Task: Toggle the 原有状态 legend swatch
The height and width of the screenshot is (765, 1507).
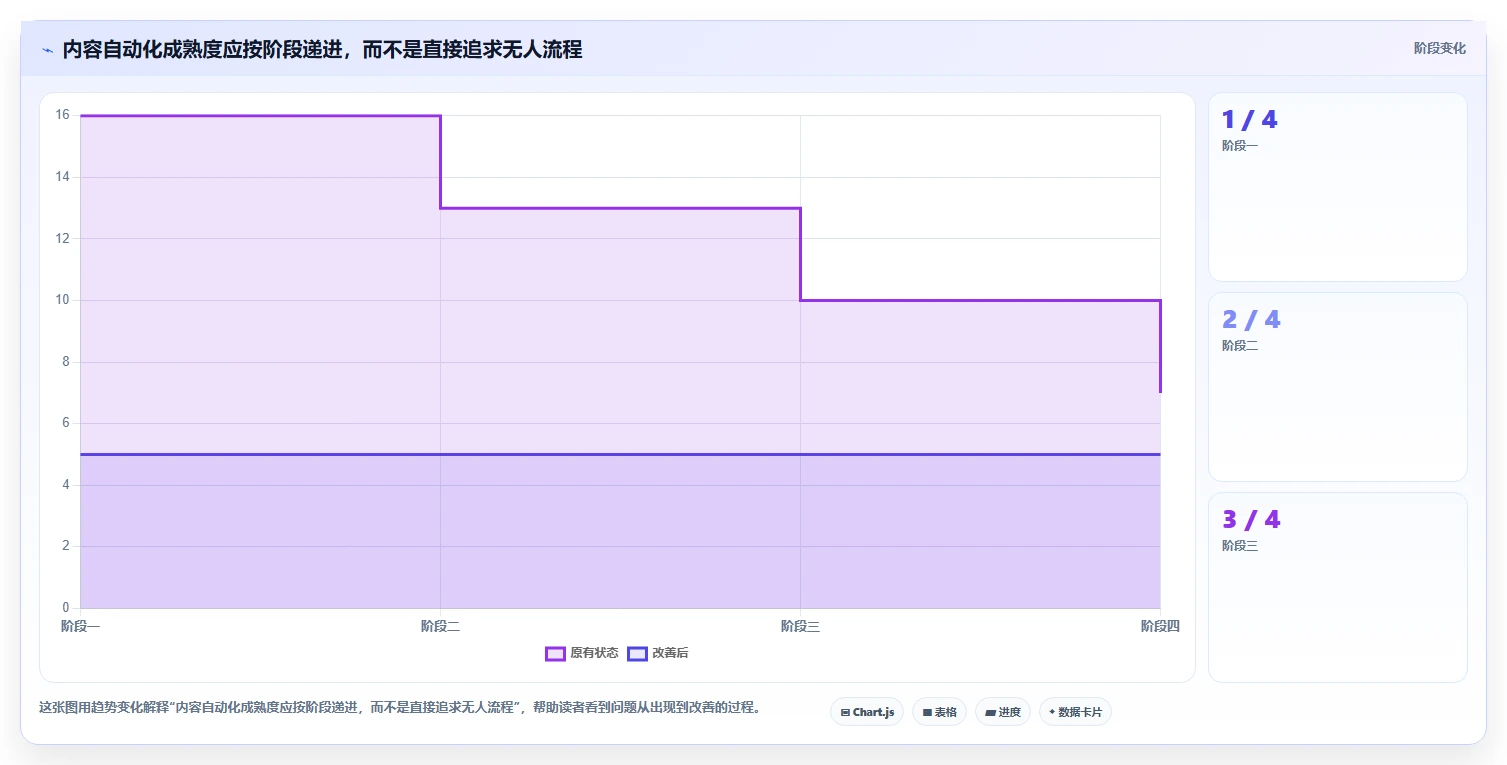Action: (x=555, y=653)
